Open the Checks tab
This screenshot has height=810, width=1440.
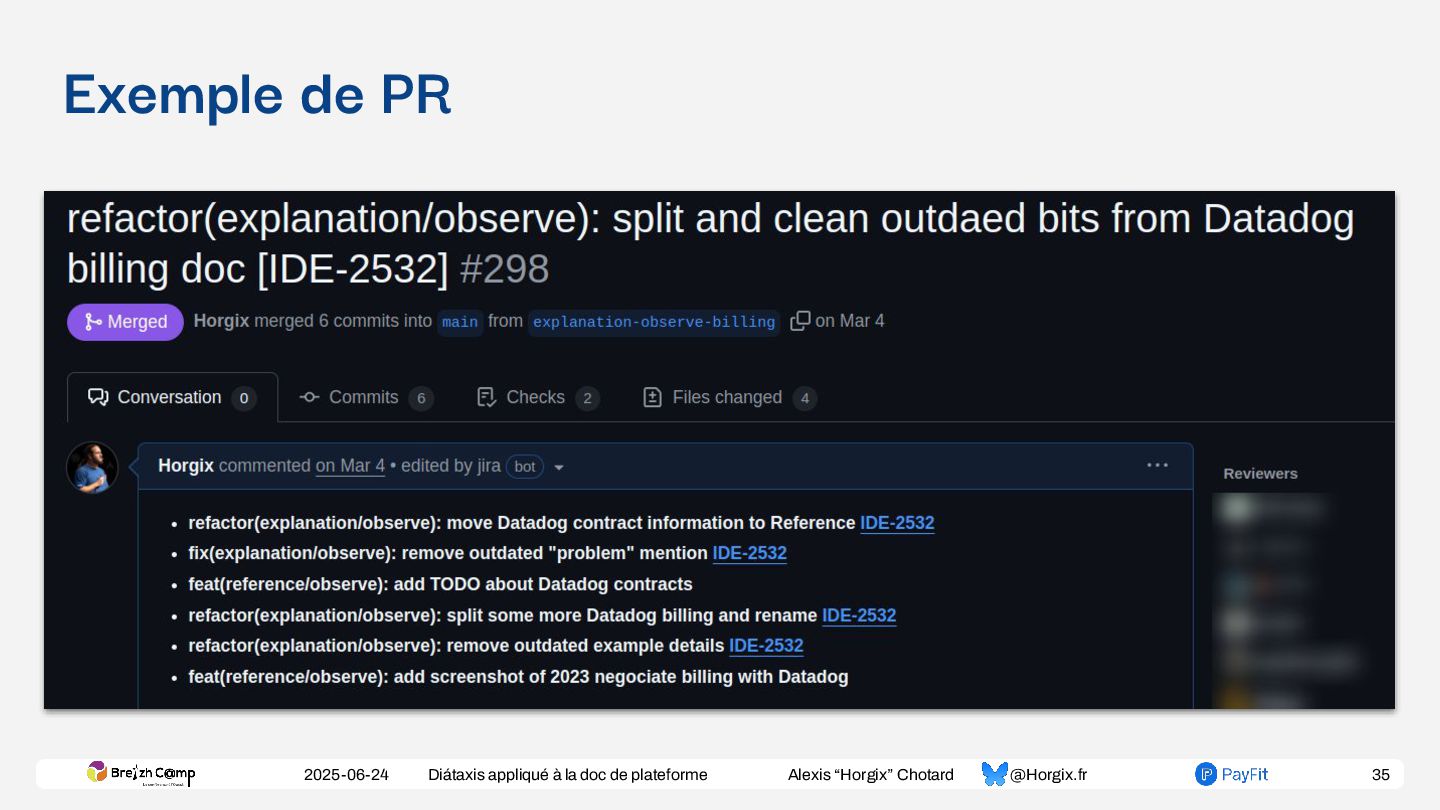click(x=538, y=398)
